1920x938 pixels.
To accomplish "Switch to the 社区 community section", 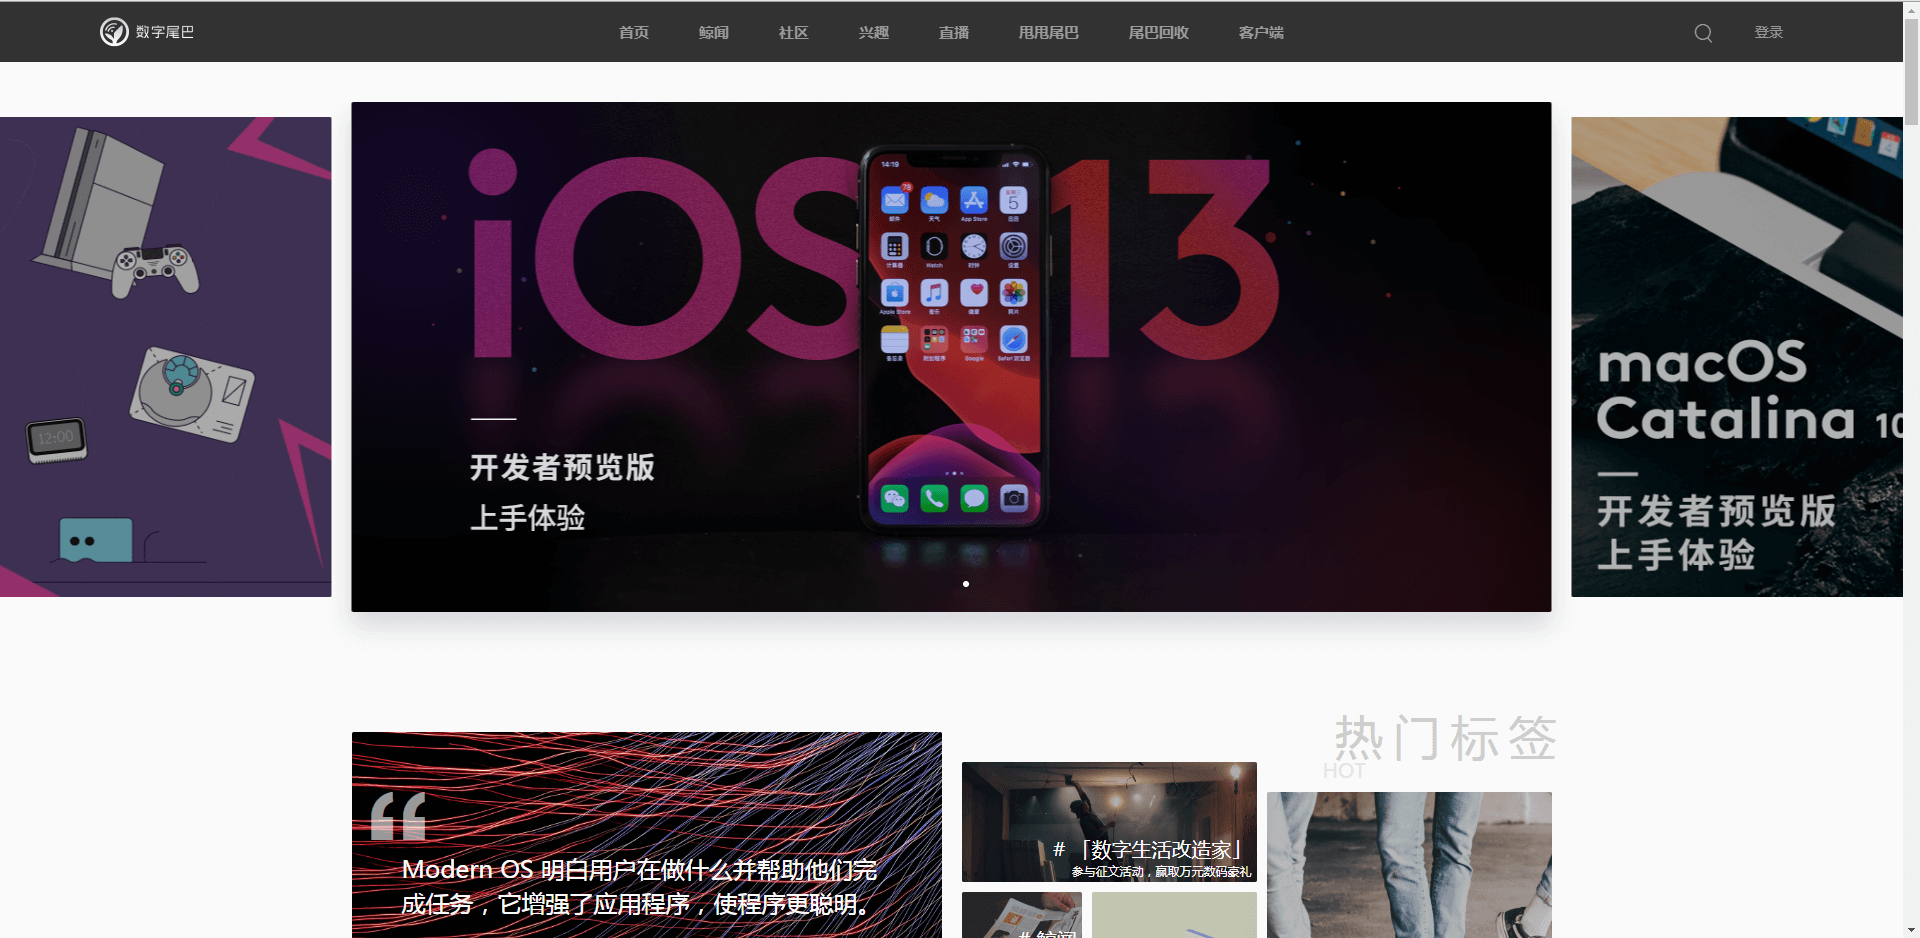I will (791, 32).
